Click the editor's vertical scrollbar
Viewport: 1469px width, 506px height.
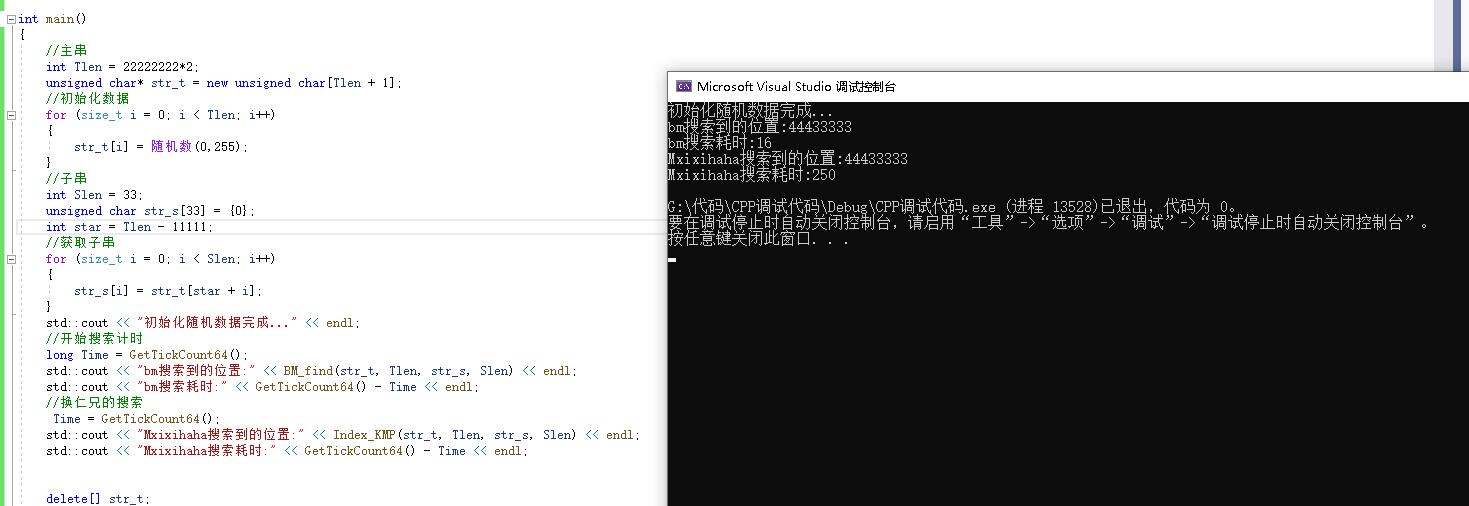pos(1443,35)
